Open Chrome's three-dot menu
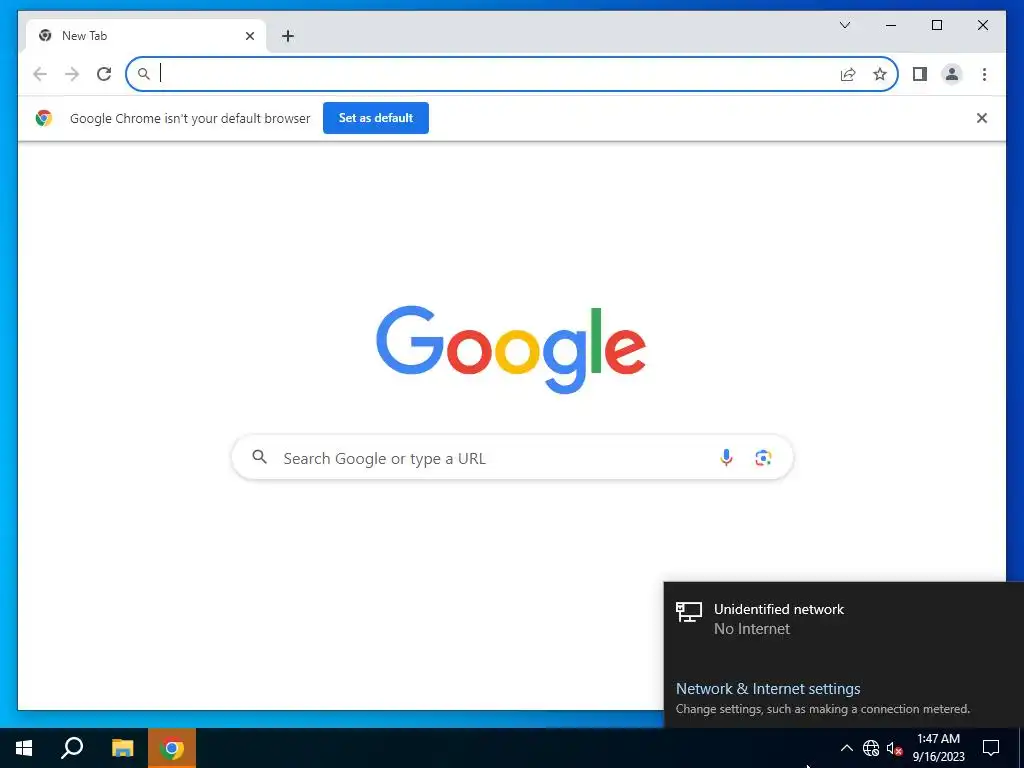 984,74
